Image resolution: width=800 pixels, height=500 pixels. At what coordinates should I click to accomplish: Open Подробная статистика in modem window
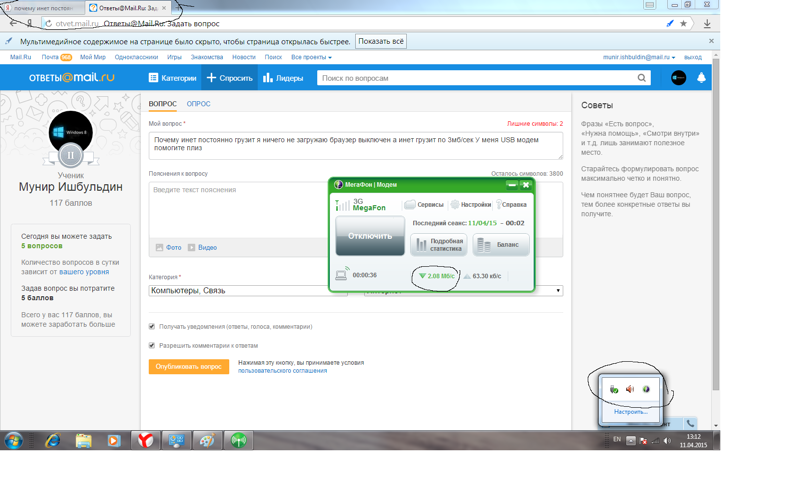[439, 244]
